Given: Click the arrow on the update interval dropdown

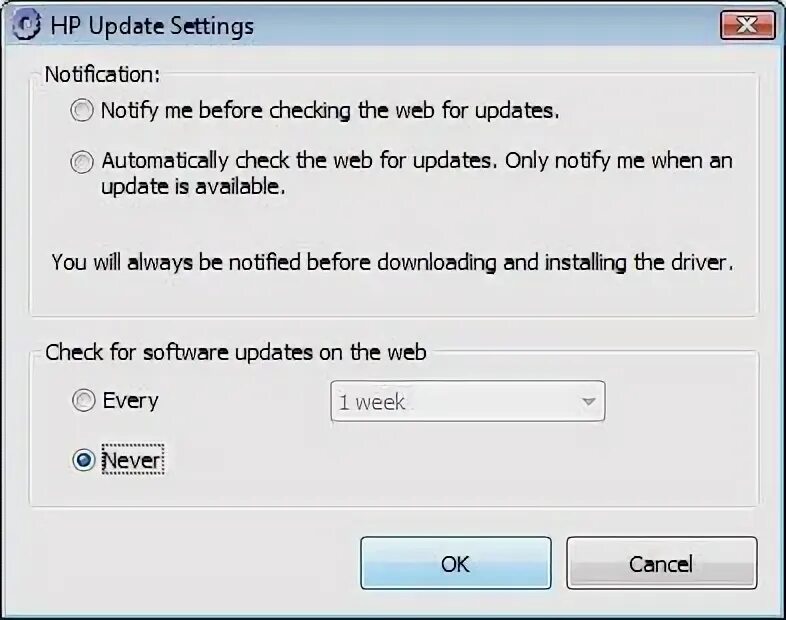Looking at the screenshot, I should (x=588, y=401).
